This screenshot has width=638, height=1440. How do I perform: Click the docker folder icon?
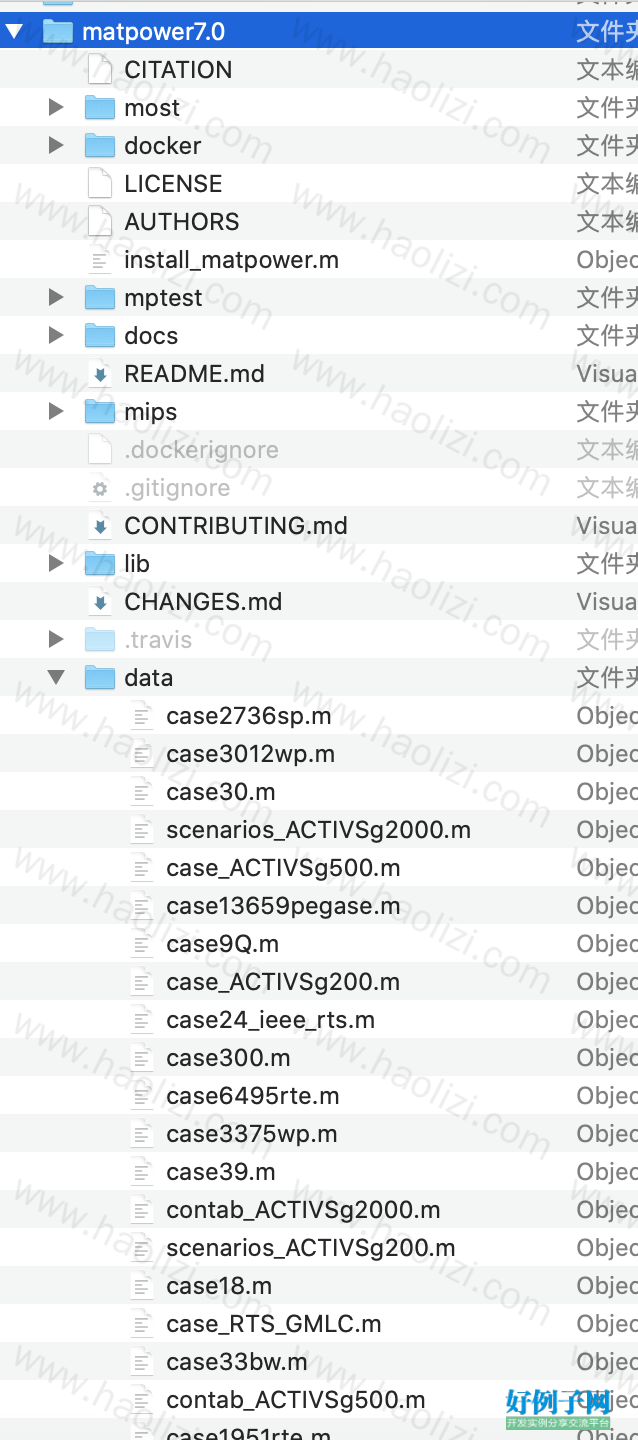pos(100,146)
